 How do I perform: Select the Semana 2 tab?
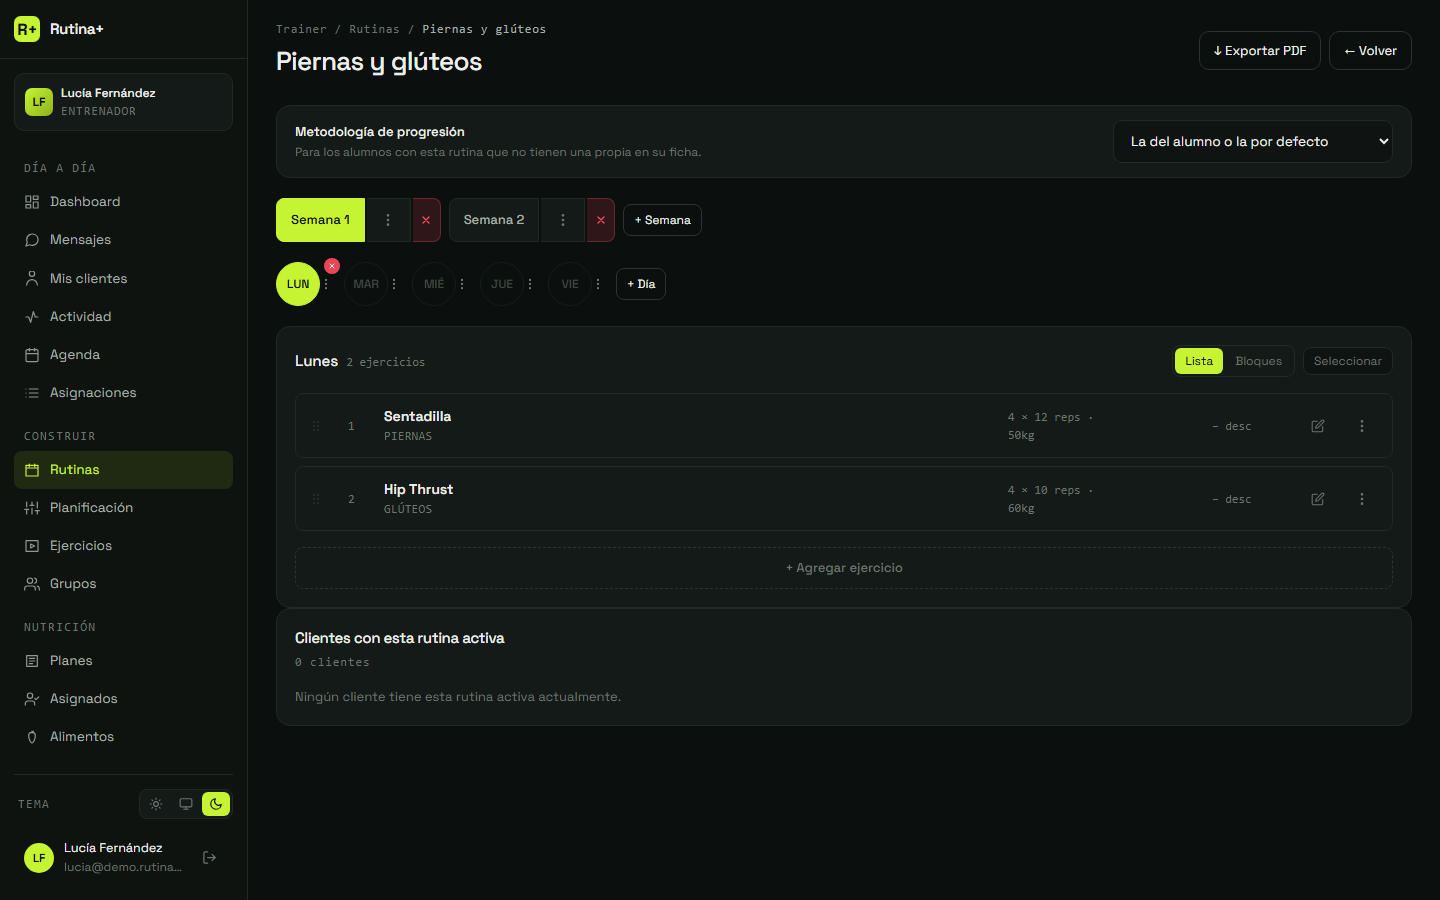pos(494,220)
